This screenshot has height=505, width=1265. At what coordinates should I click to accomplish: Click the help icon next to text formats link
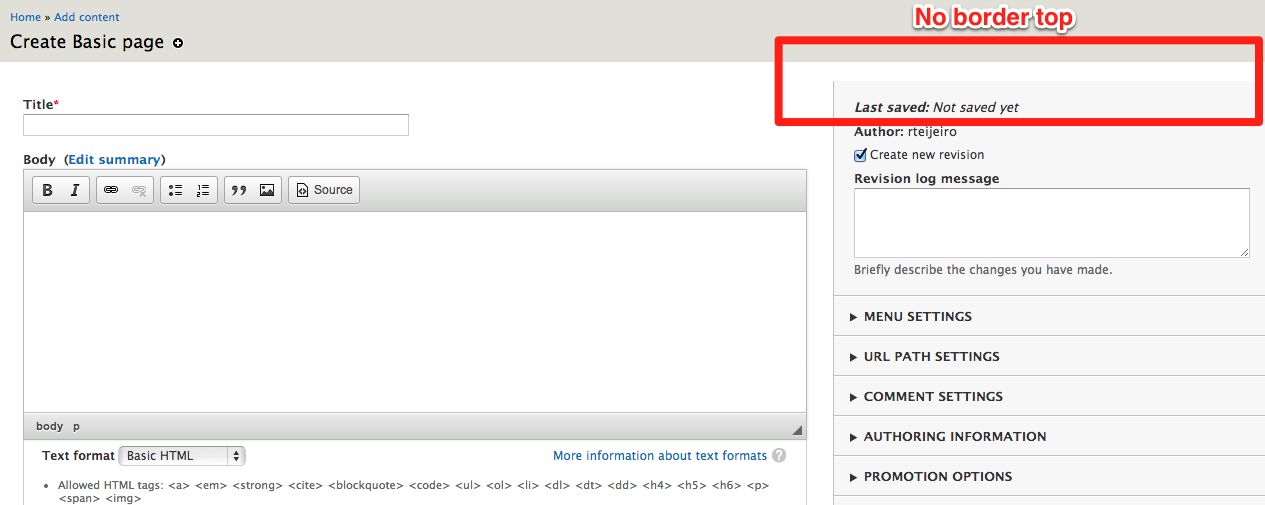(x=779, y=455)
